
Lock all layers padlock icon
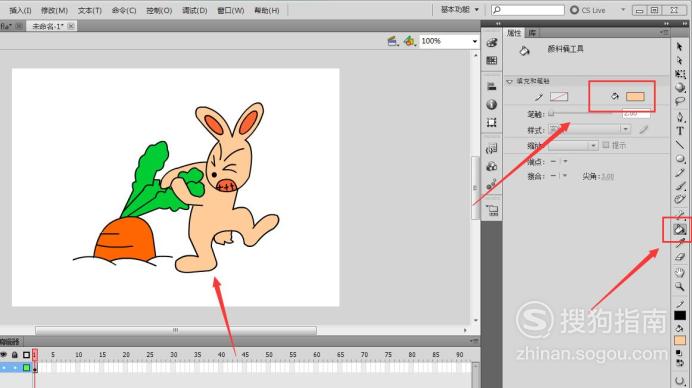(15, 354)
